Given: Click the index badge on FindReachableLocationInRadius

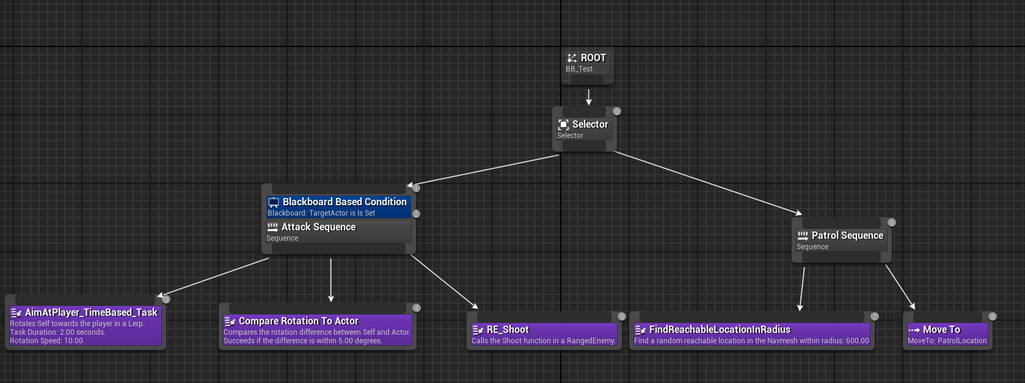Looking at the screenshot, I should pyautogui.click(x=875, y=316).
